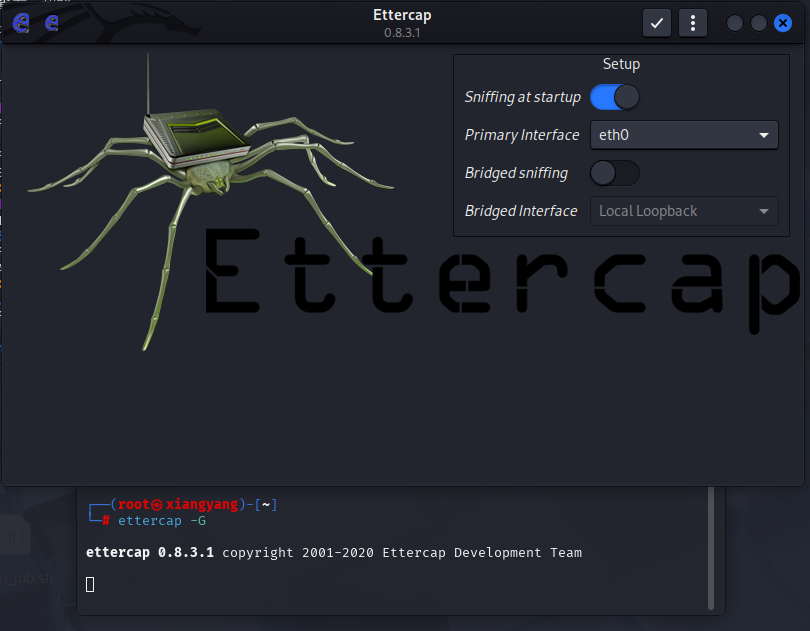The width and height of the screenshot is (810, 631).
Task: Open the Bridged Interface Local Loopback dropdown
Action: [684, 211]
